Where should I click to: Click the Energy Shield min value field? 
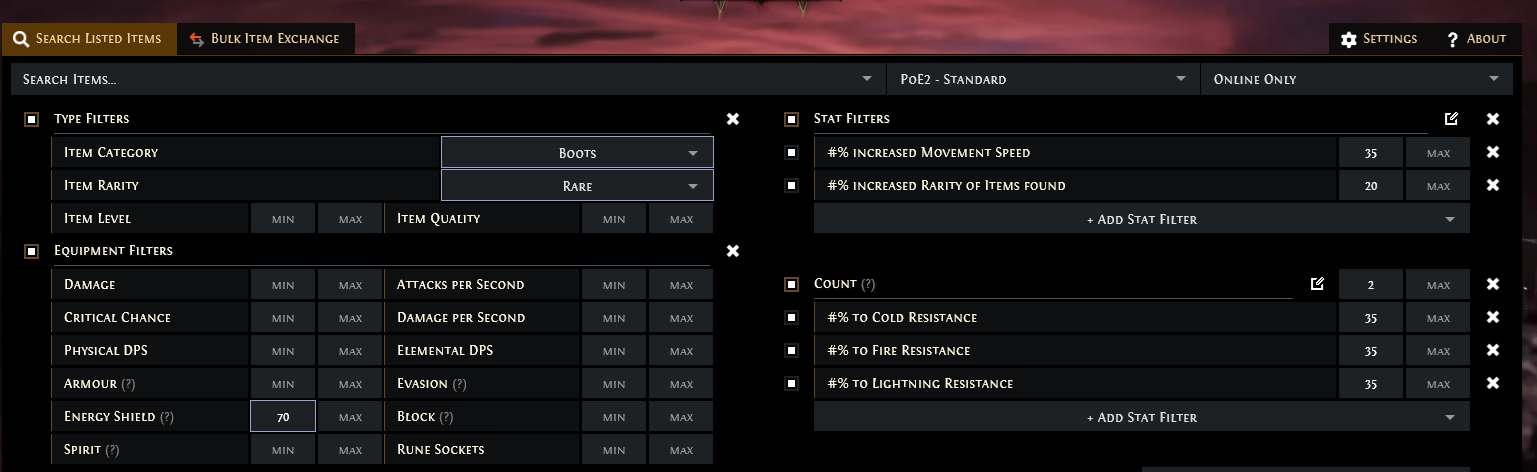click(x=283, y=417)
